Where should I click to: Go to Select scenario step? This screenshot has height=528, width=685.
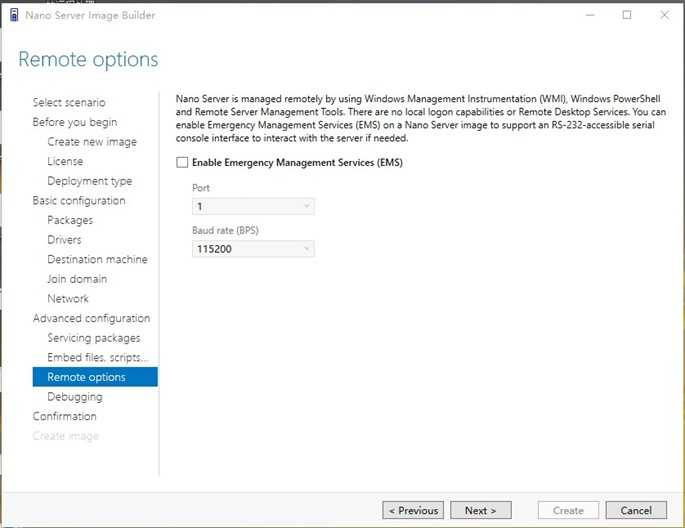tap(69, 102)
